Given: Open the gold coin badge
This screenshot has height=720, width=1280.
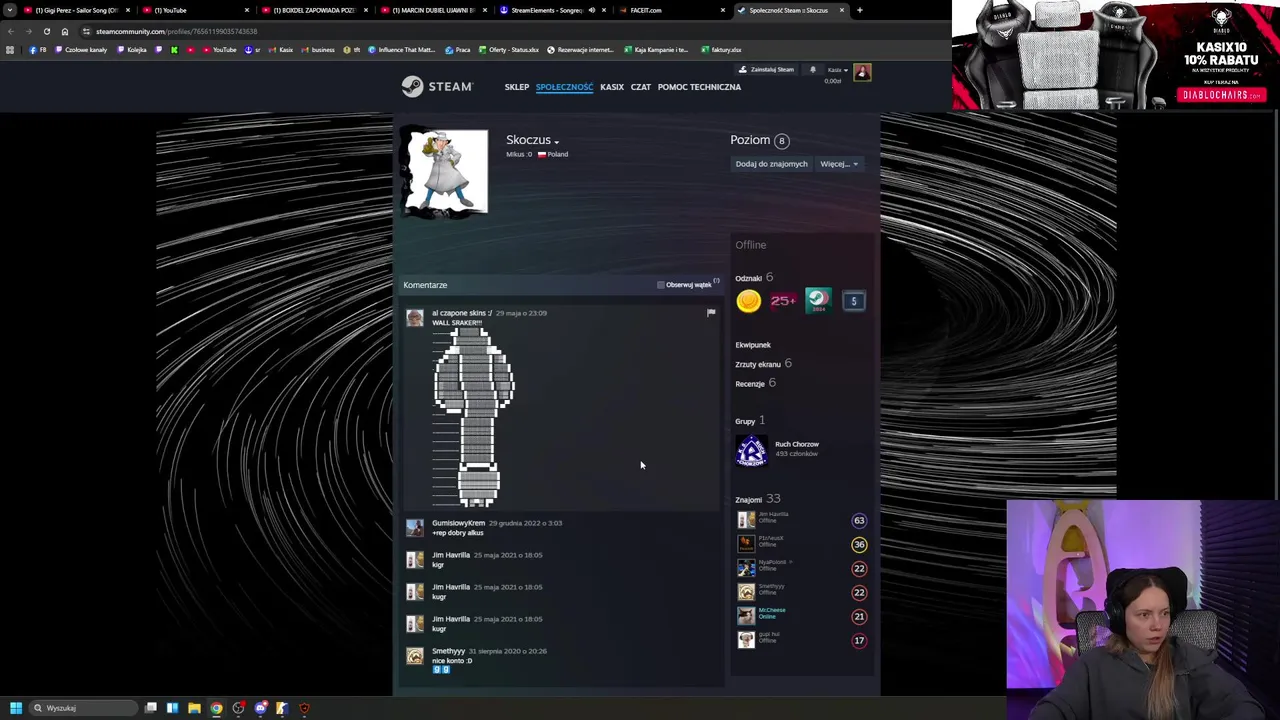Looking at the screenshot, I should (748, 301).
